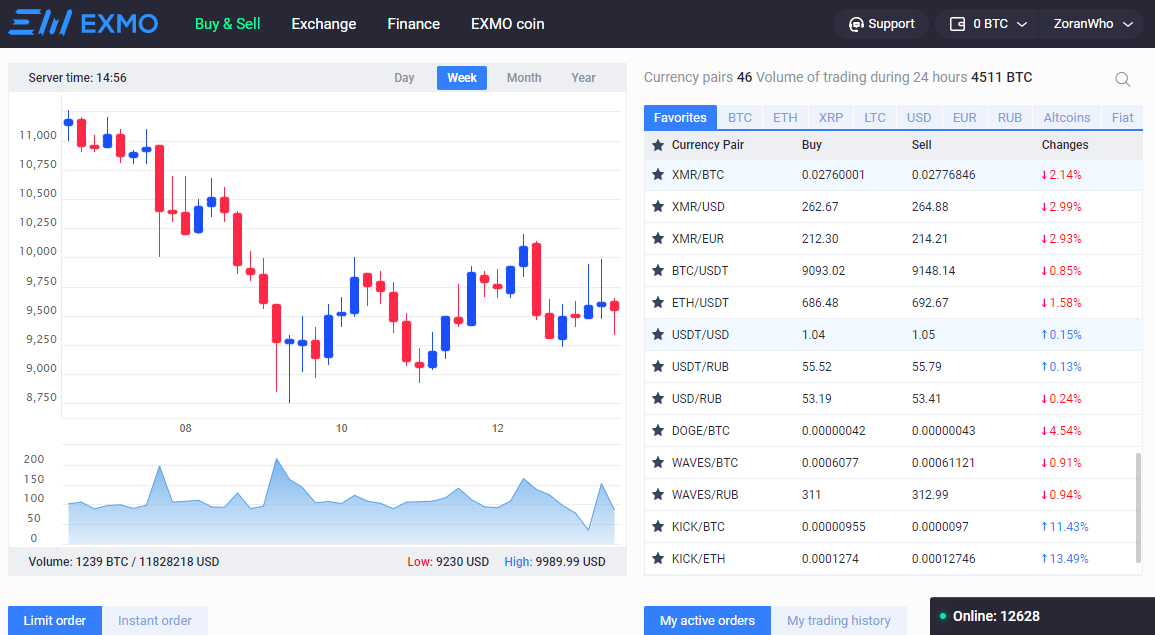Click the EXMO logo
This screenshot has width=1155, height=635.
(83, 24)
